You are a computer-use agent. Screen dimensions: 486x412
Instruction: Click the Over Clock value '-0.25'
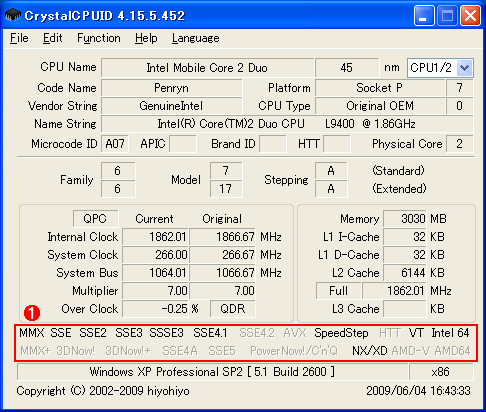(155, 309)
